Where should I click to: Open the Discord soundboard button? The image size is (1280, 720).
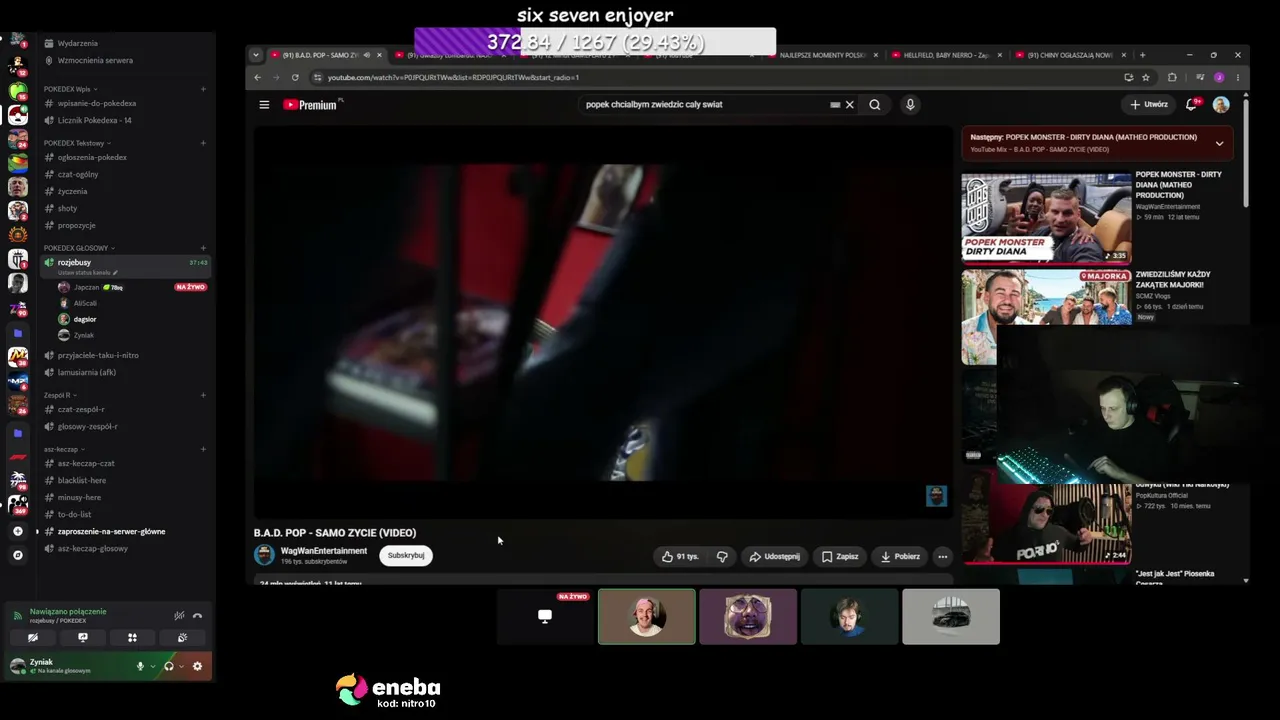[x=182, y=637]
